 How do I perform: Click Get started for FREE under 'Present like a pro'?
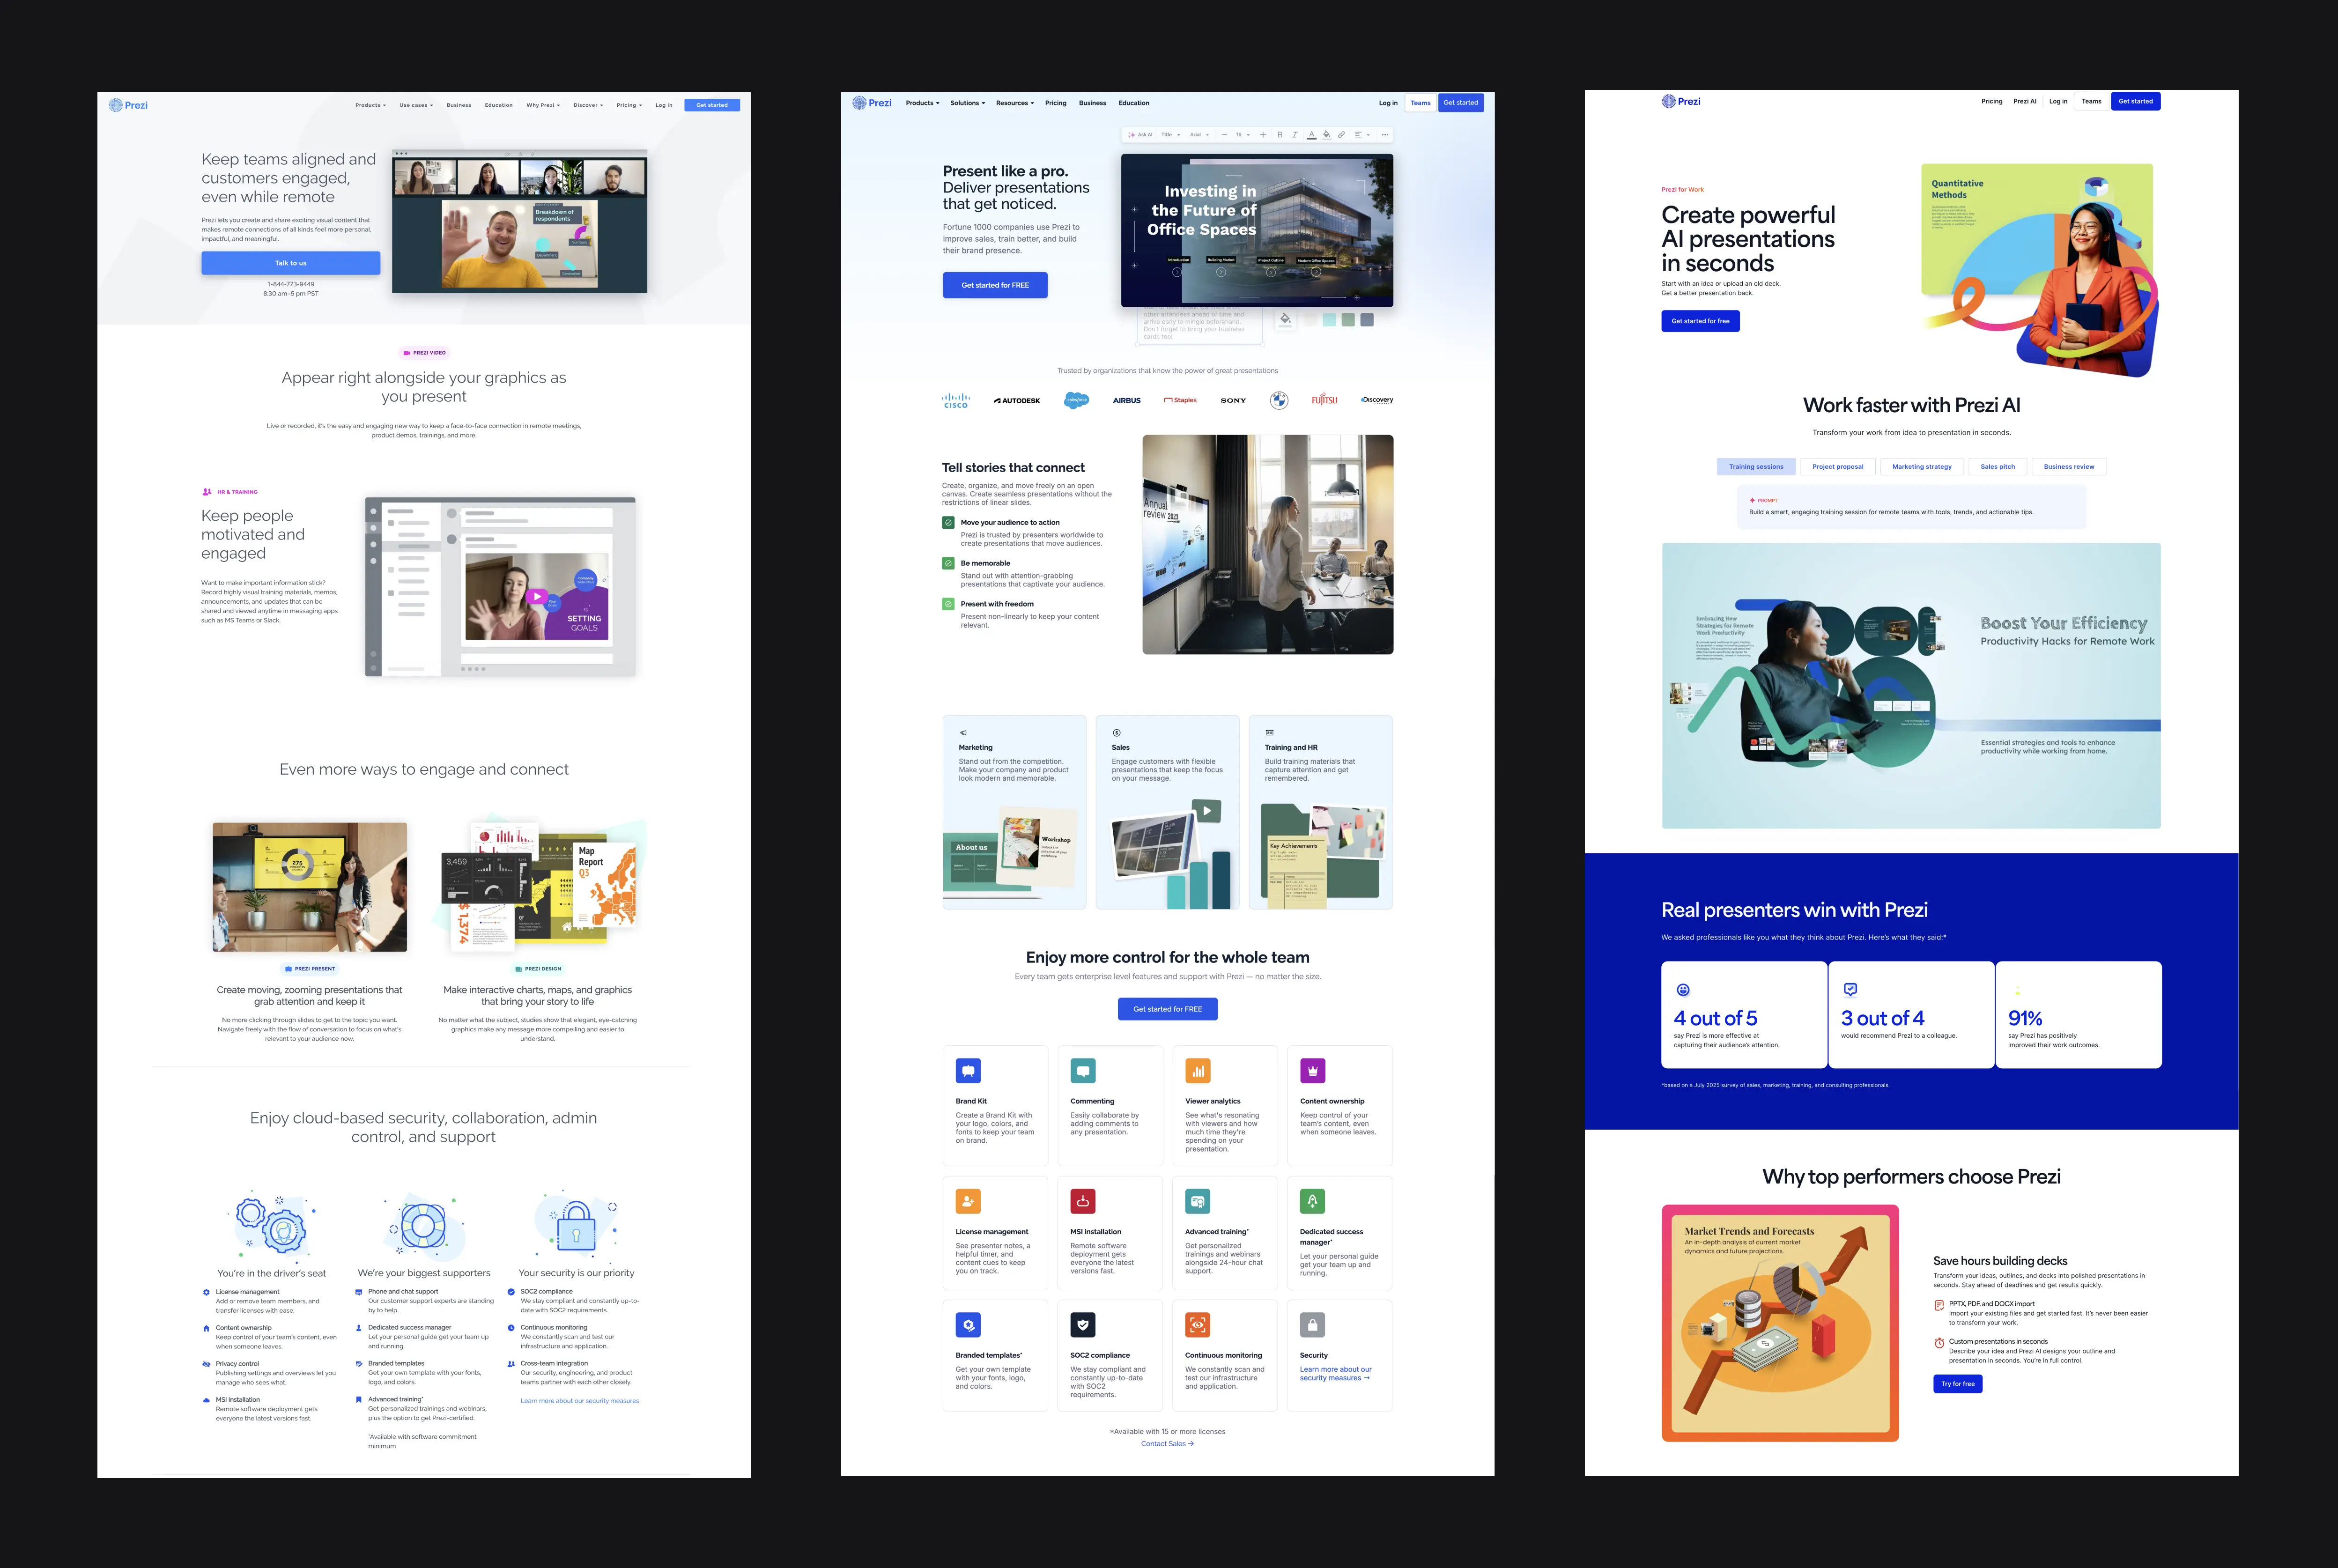(995, 285)
